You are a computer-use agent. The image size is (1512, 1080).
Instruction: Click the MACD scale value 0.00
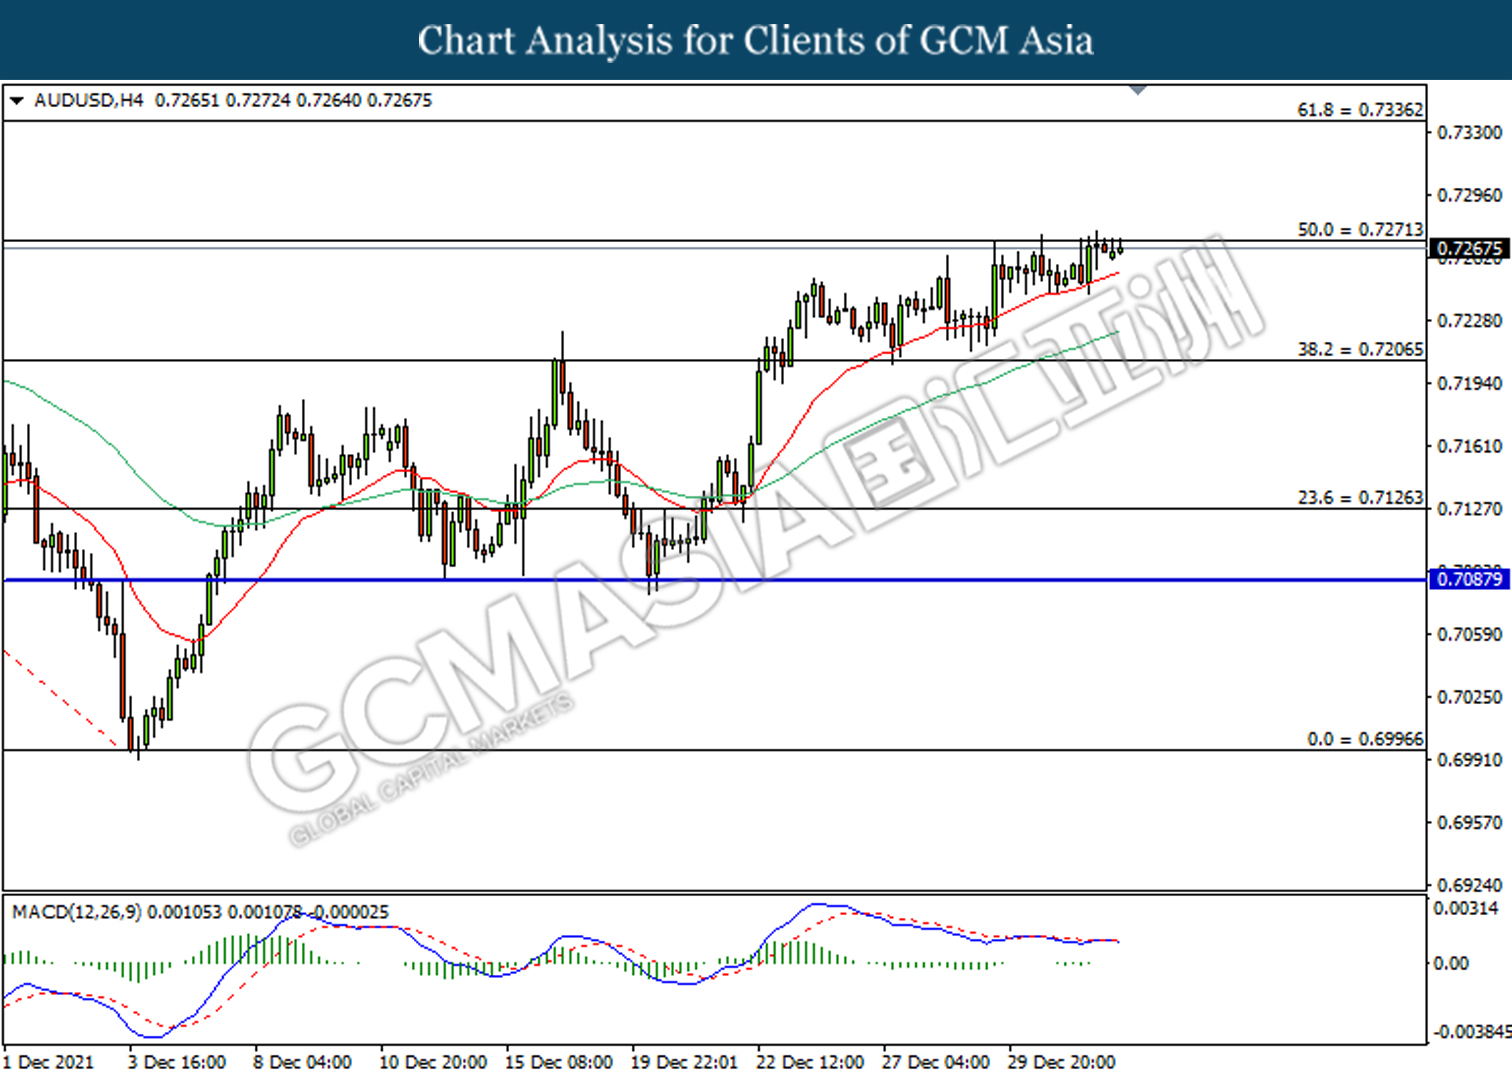1451,964
